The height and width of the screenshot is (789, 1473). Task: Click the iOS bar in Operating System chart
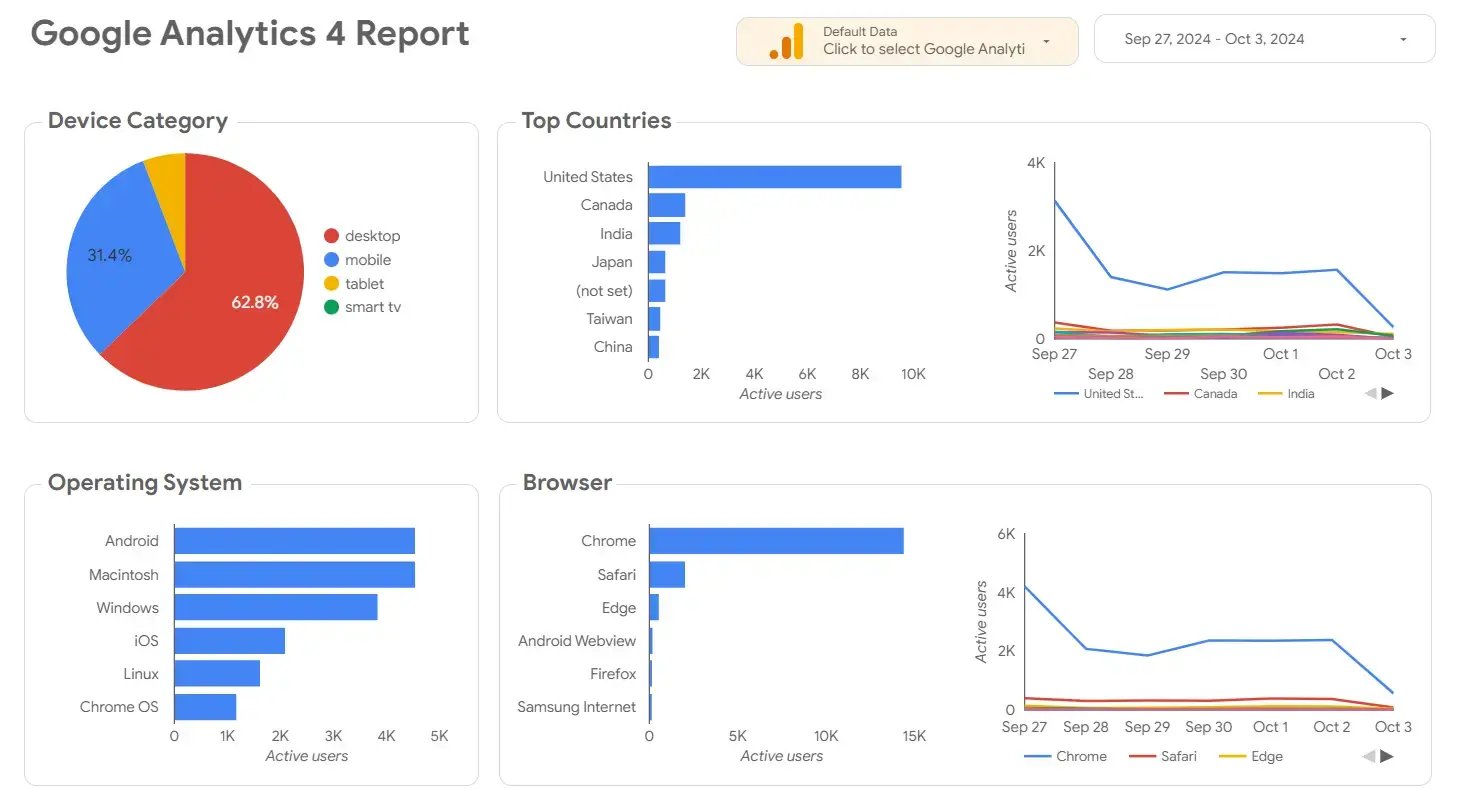[x=230, y=640]
